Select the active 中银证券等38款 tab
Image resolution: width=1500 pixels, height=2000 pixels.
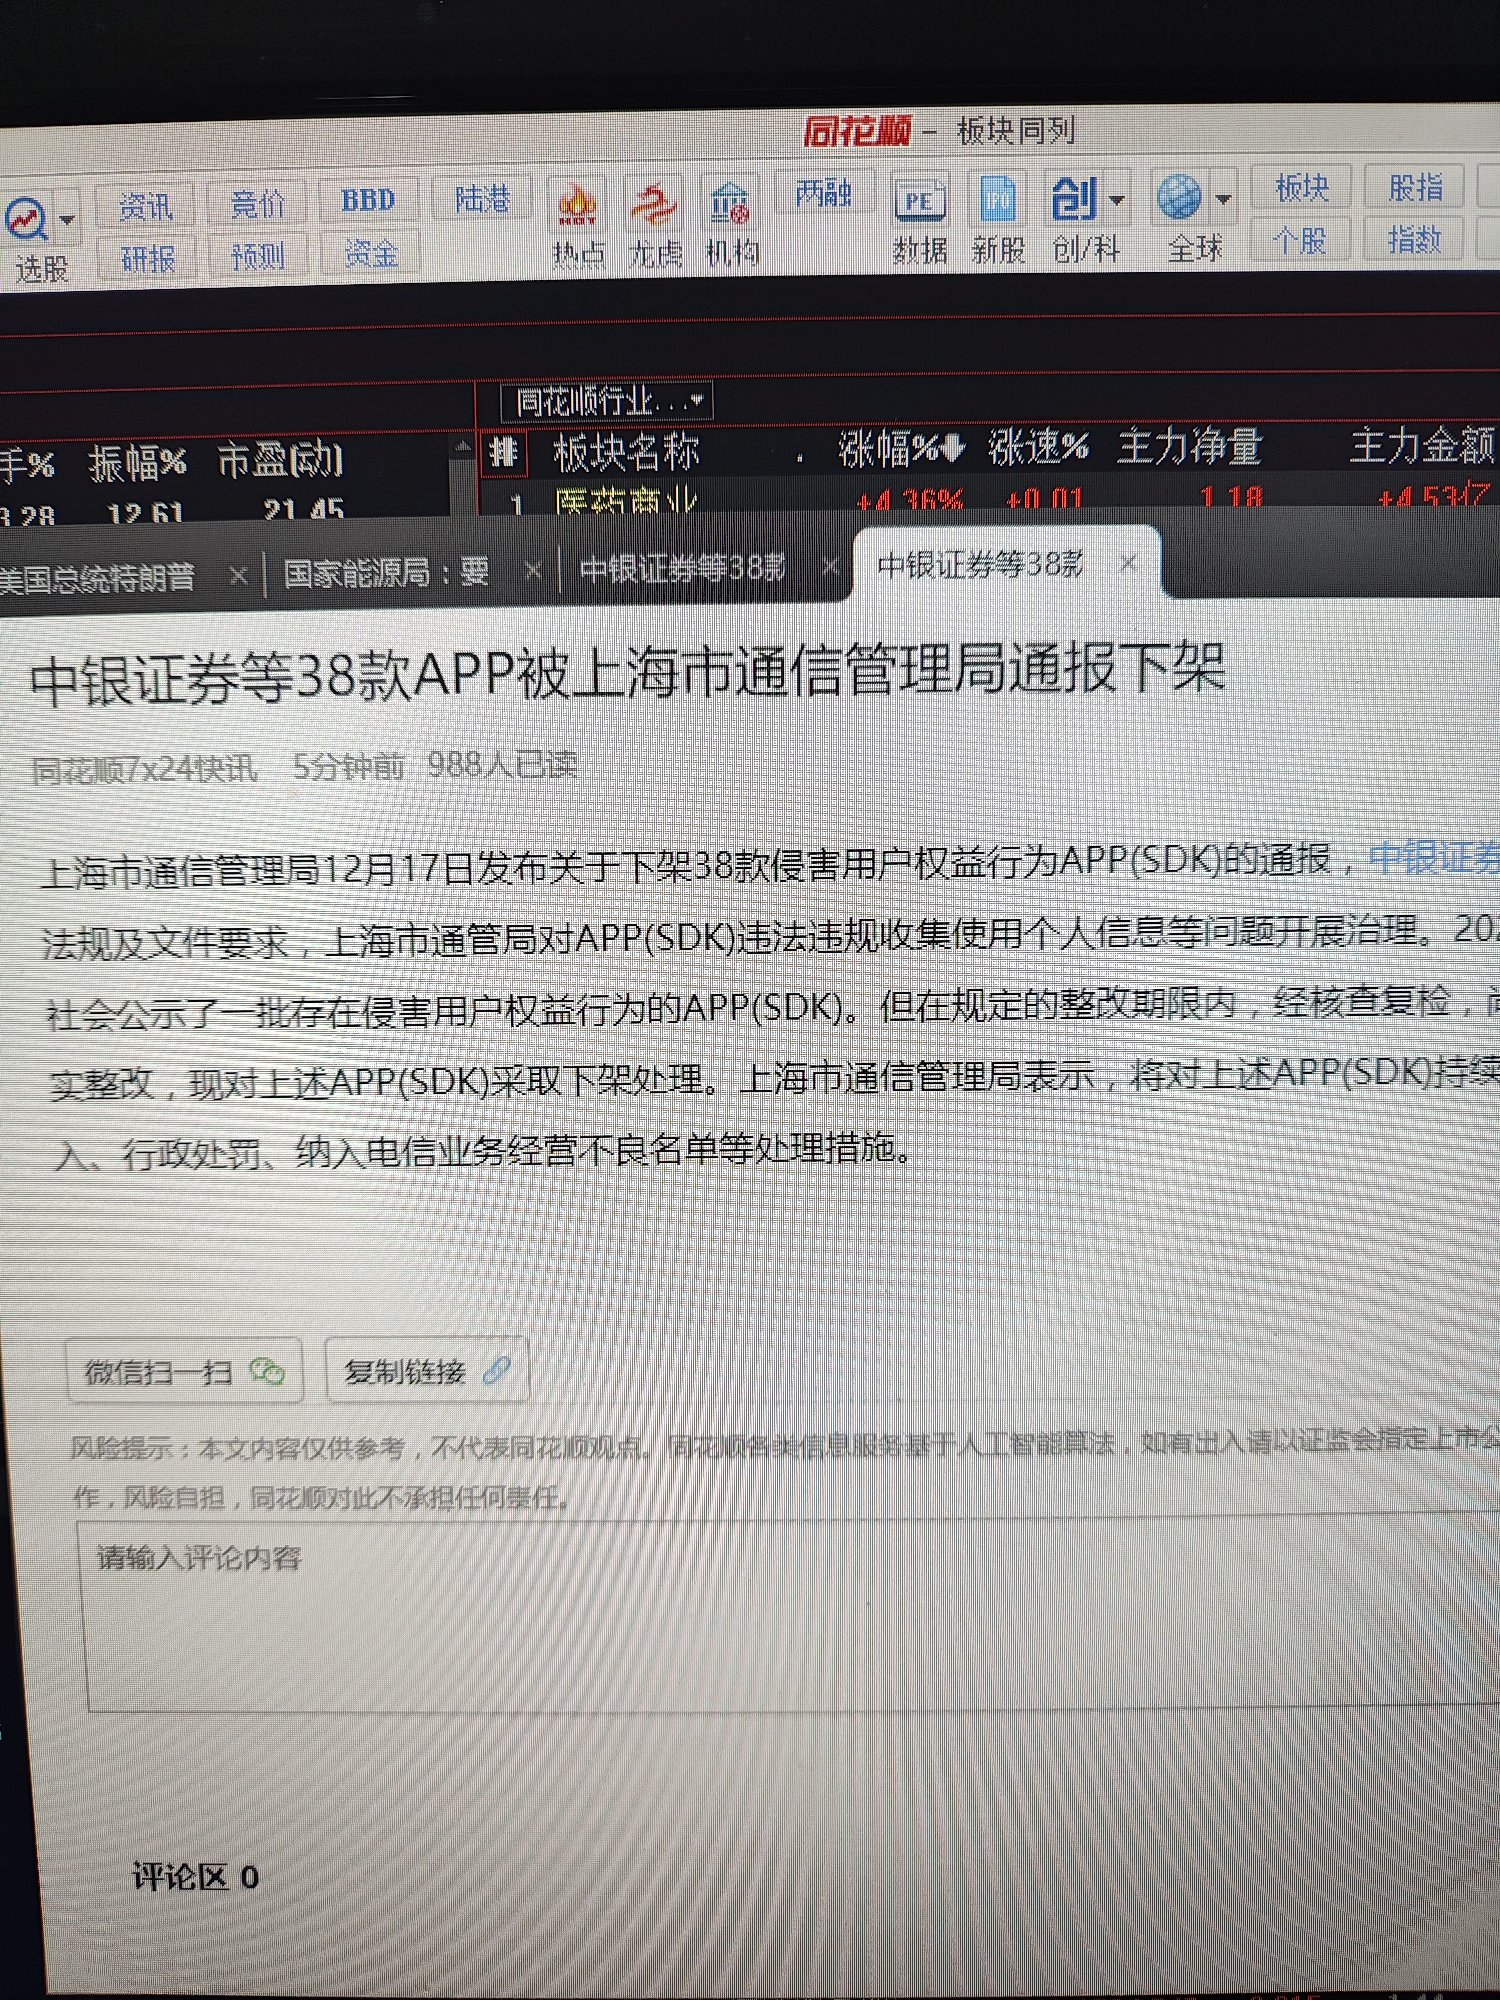point(980,565)
